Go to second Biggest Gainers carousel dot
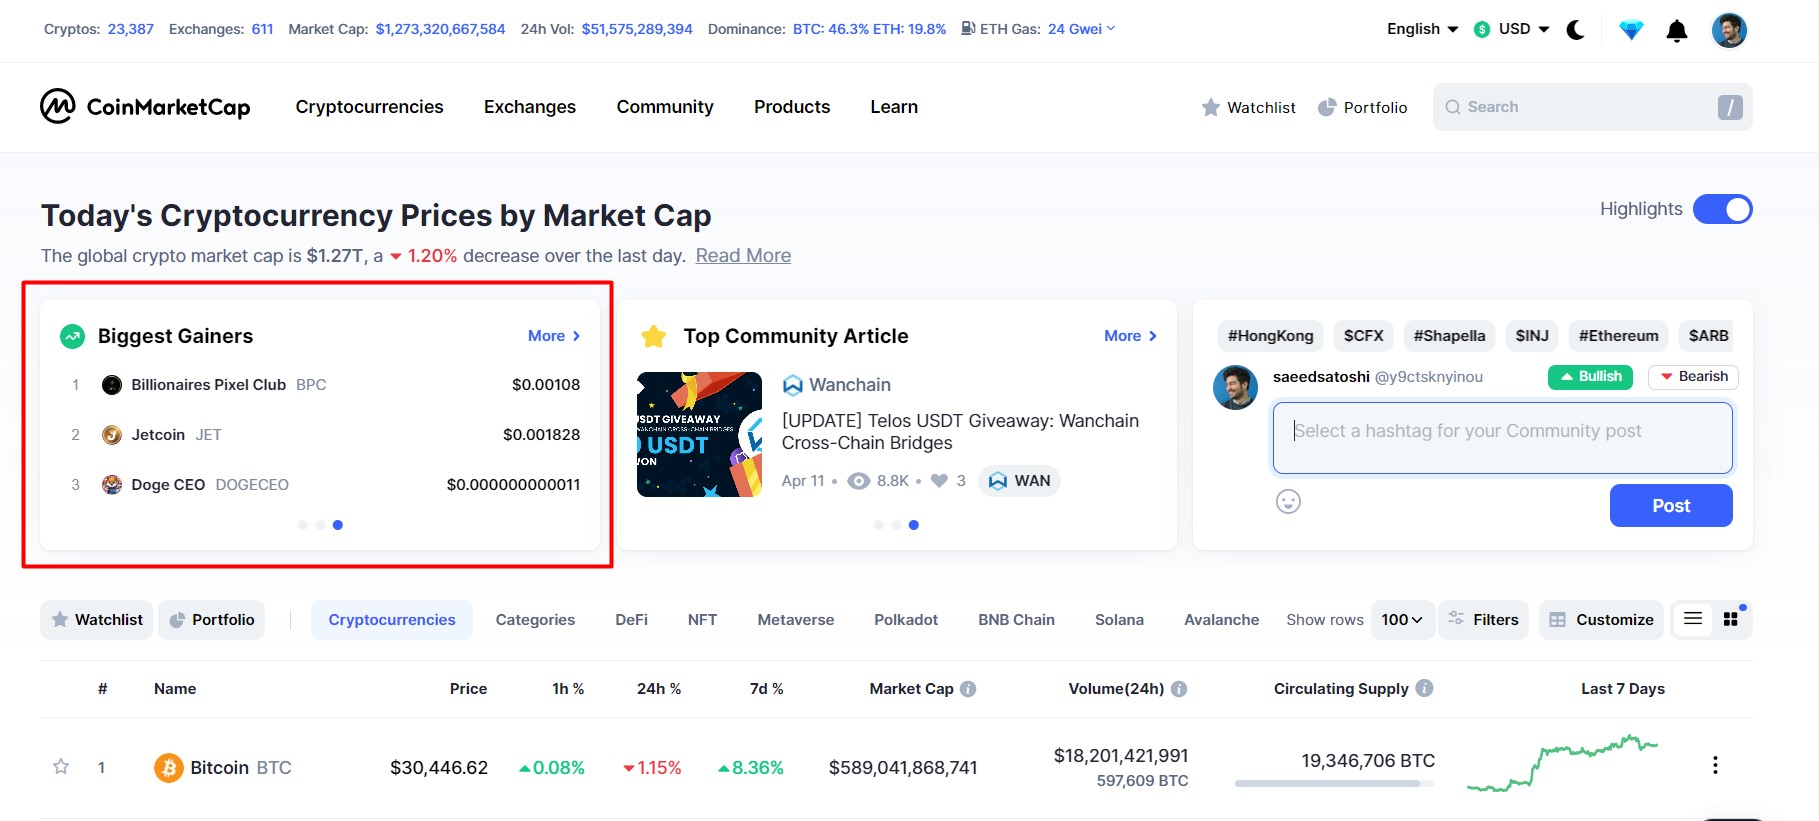The height and width of the screenshot is (821, 1819). pos(320,525)
